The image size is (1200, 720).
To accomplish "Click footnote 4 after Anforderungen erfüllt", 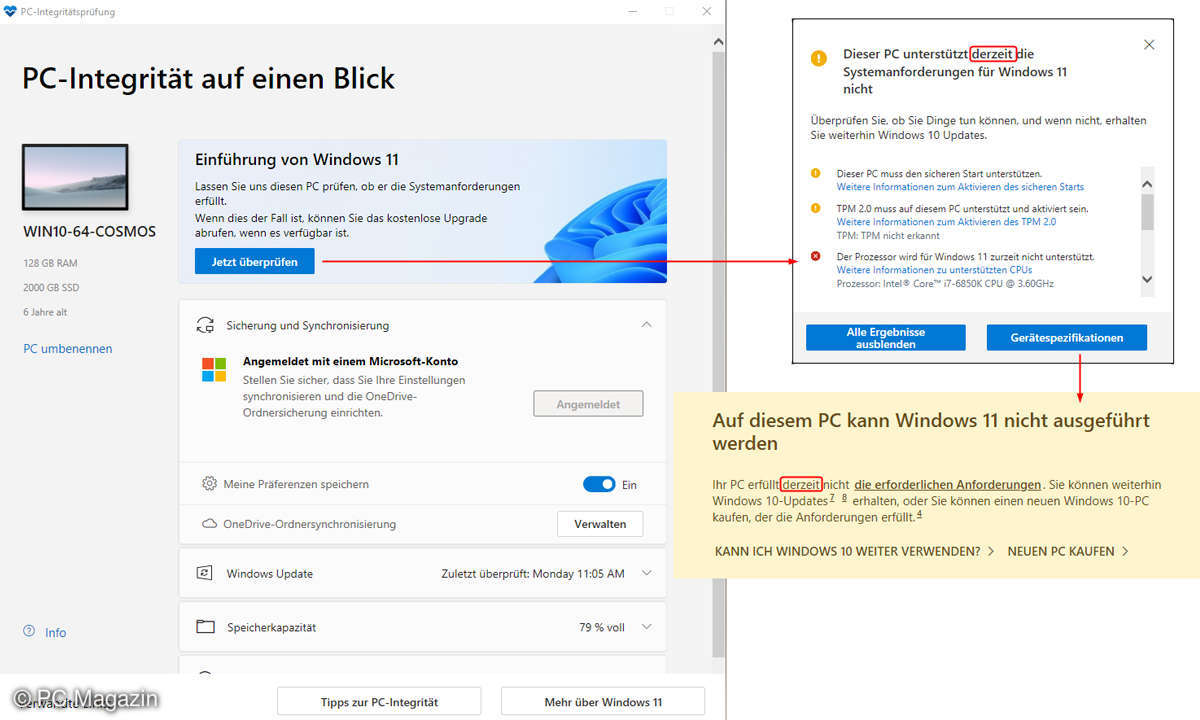I will click(919, 514).
